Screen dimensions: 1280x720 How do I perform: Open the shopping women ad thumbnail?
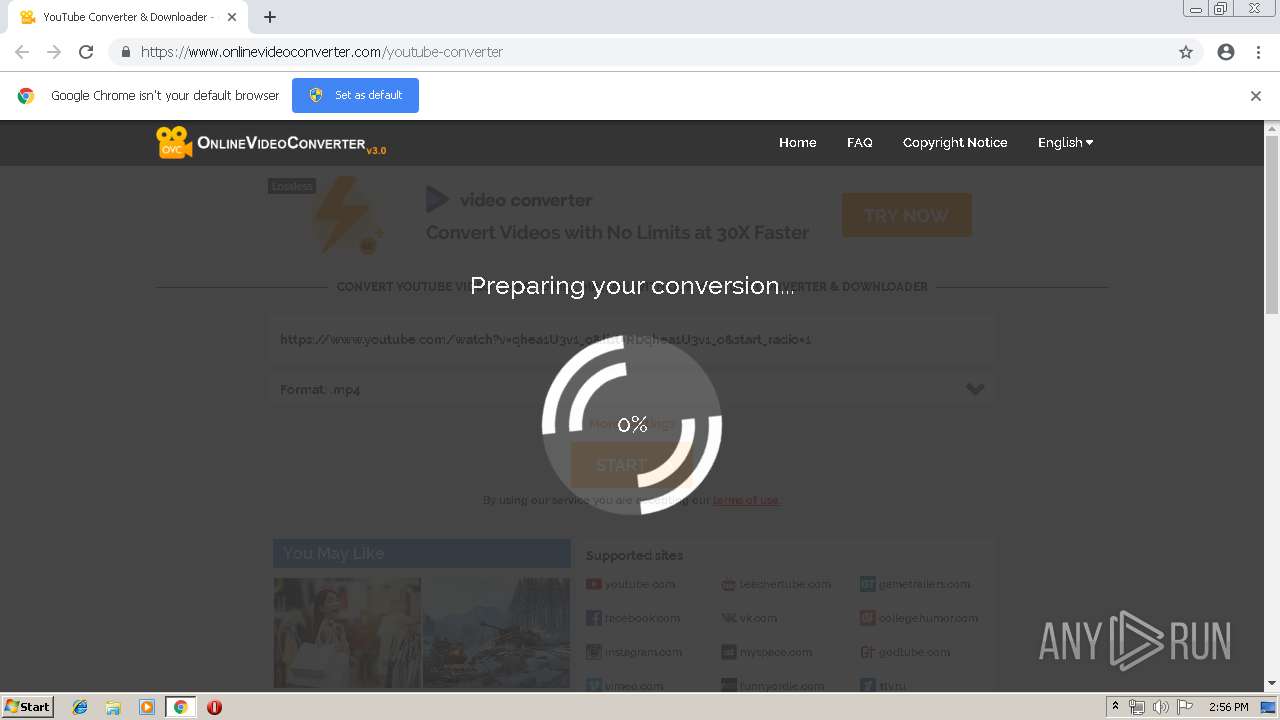click(347, 632)
